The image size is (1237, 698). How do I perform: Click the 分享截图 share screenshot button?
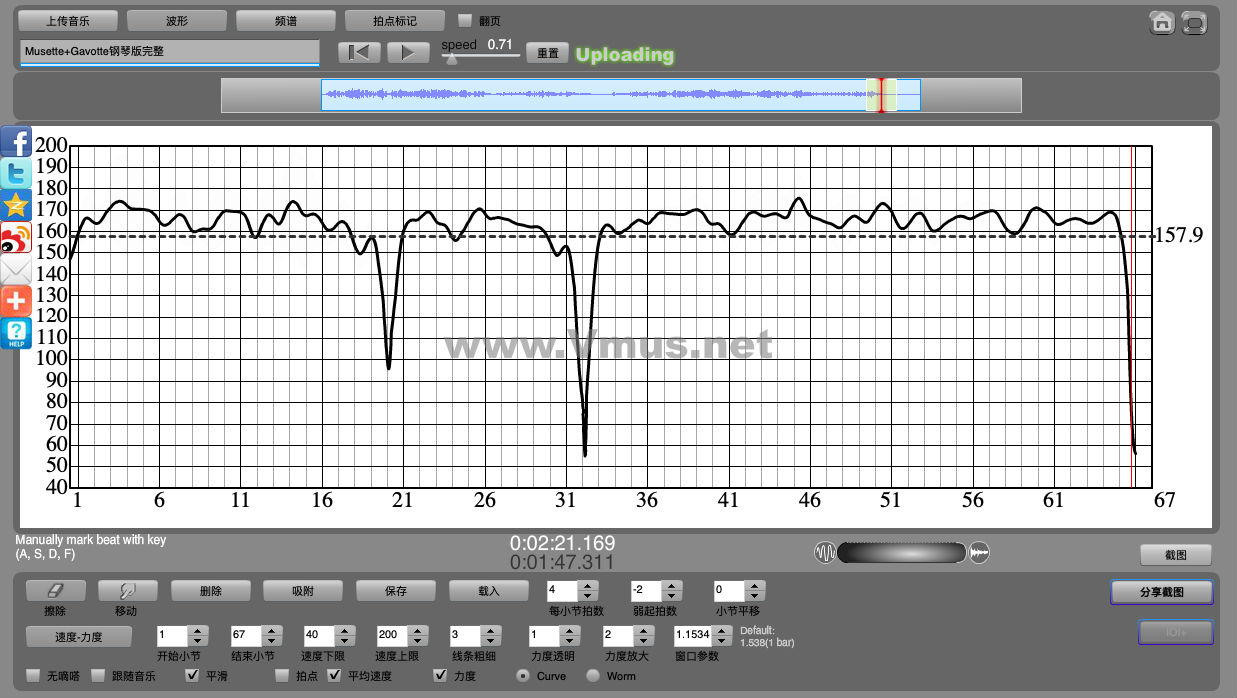click(x=1161, y=592)
